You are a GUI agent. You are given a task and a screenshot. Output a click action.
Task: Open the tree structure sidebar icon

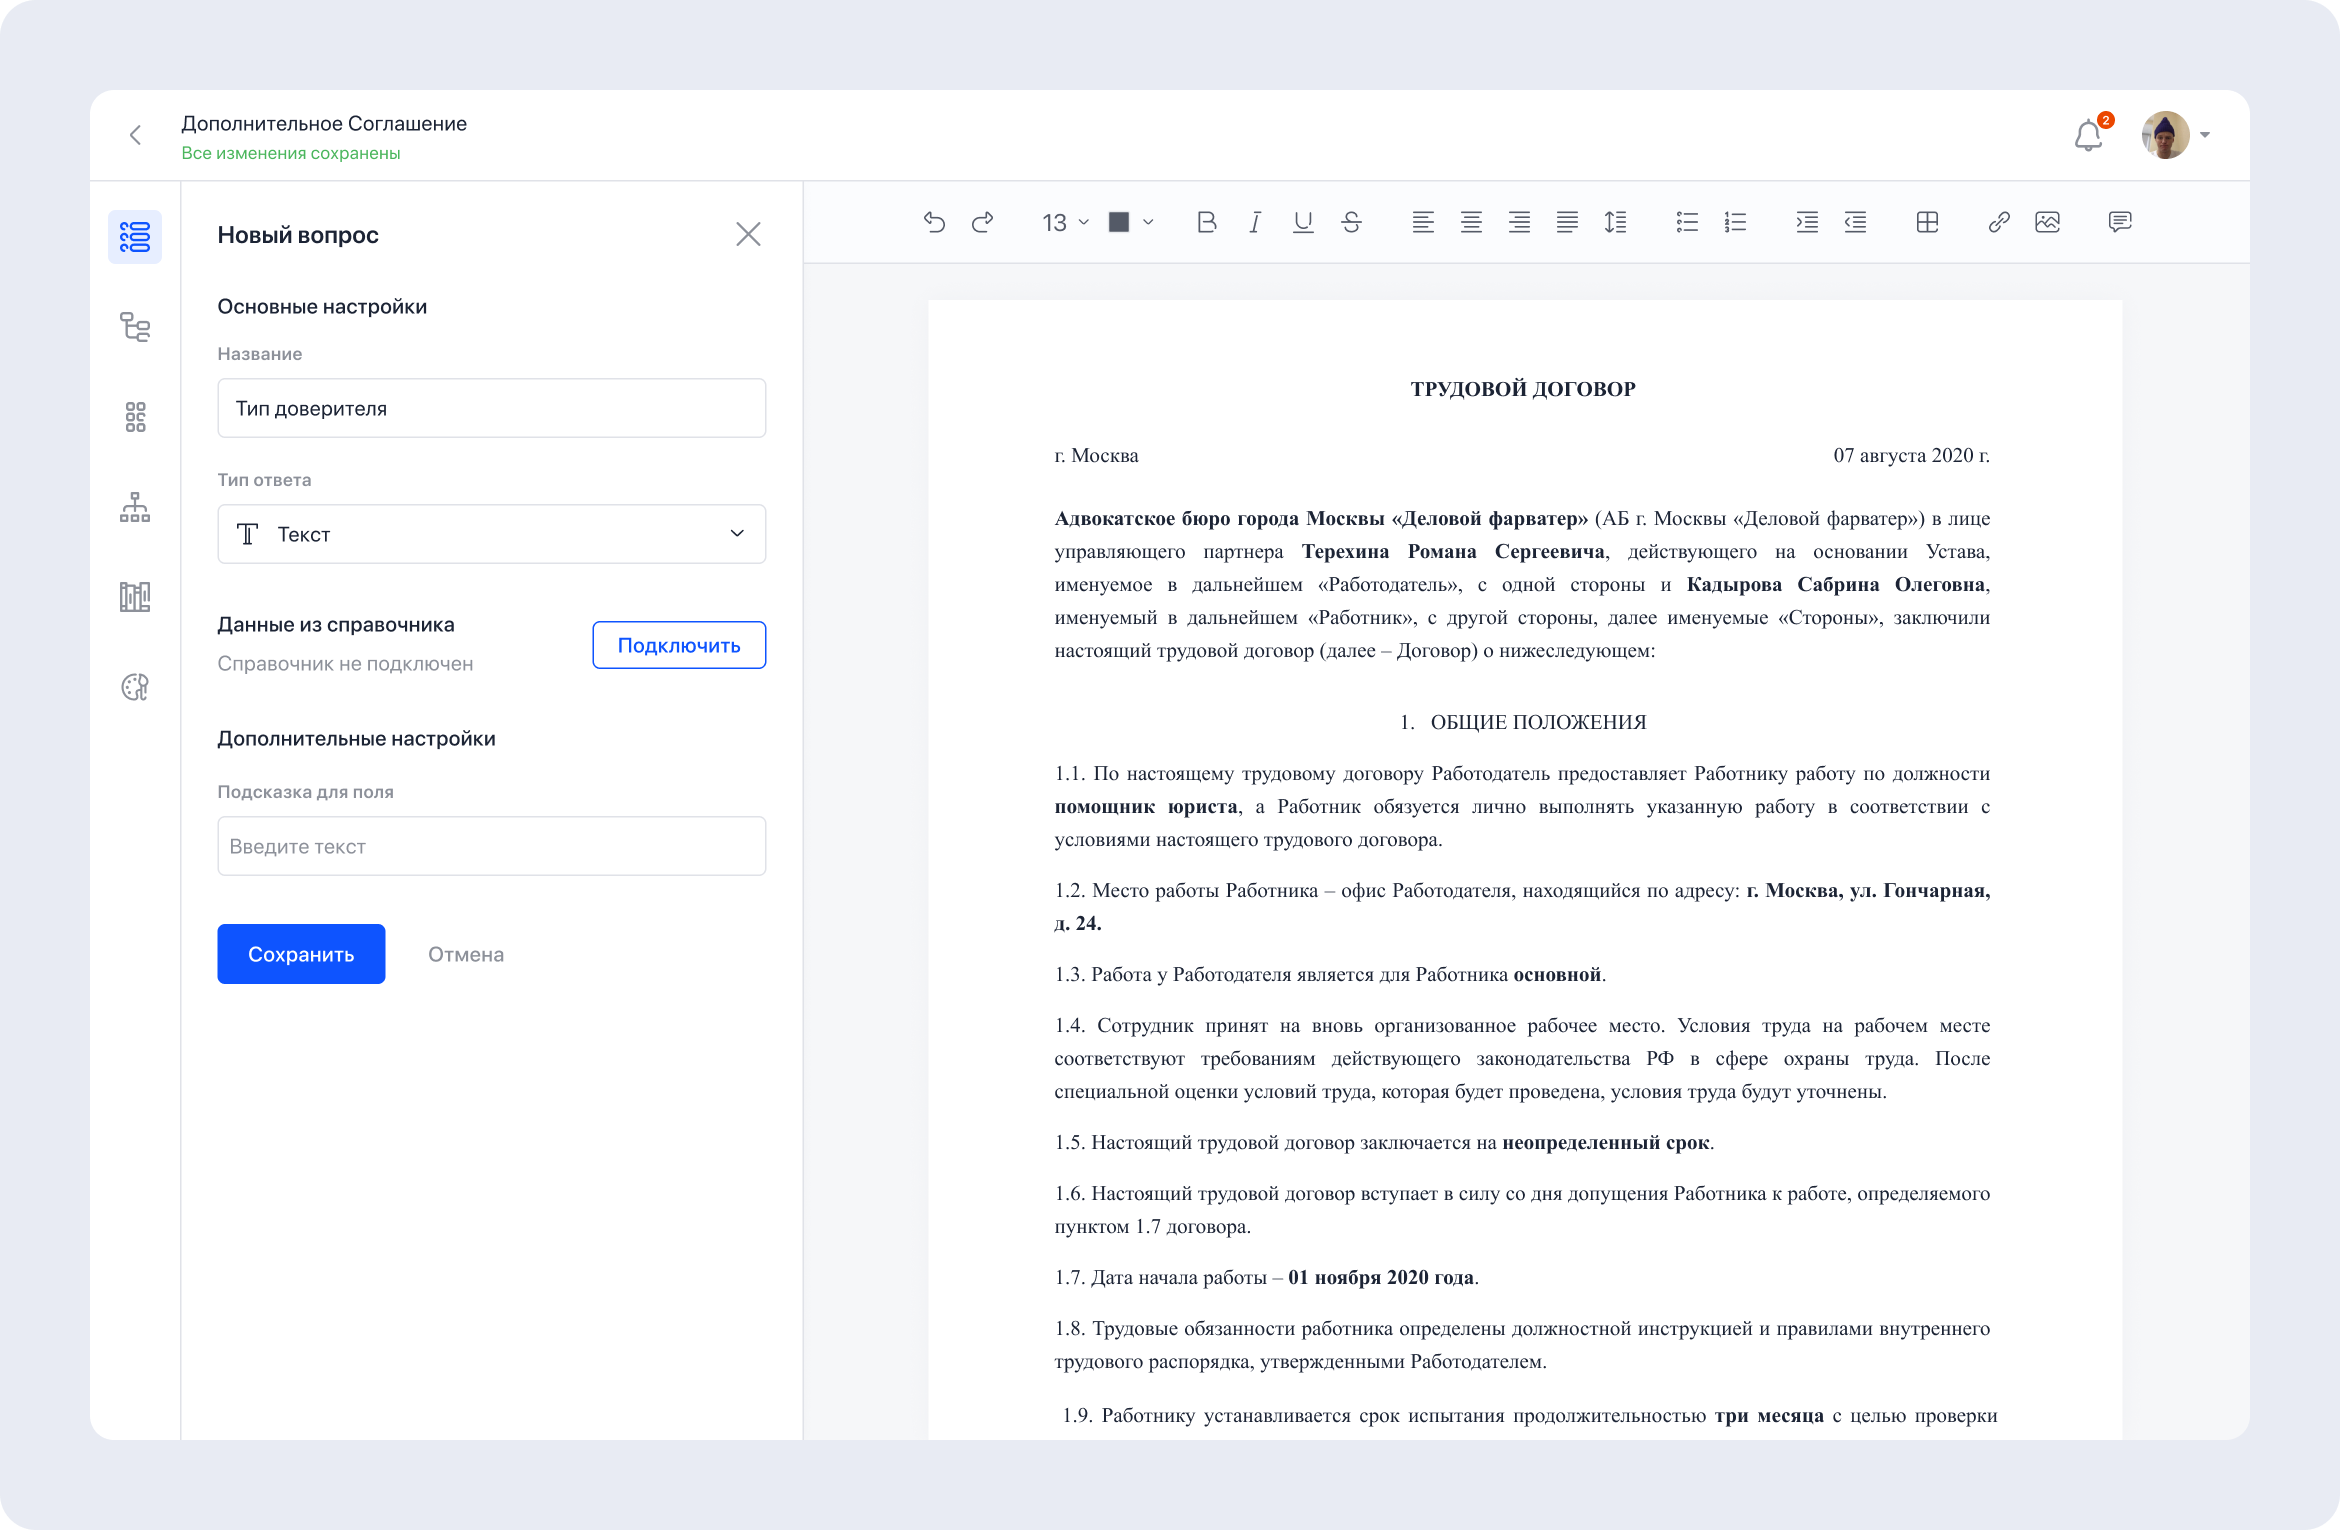click(135, 327)
